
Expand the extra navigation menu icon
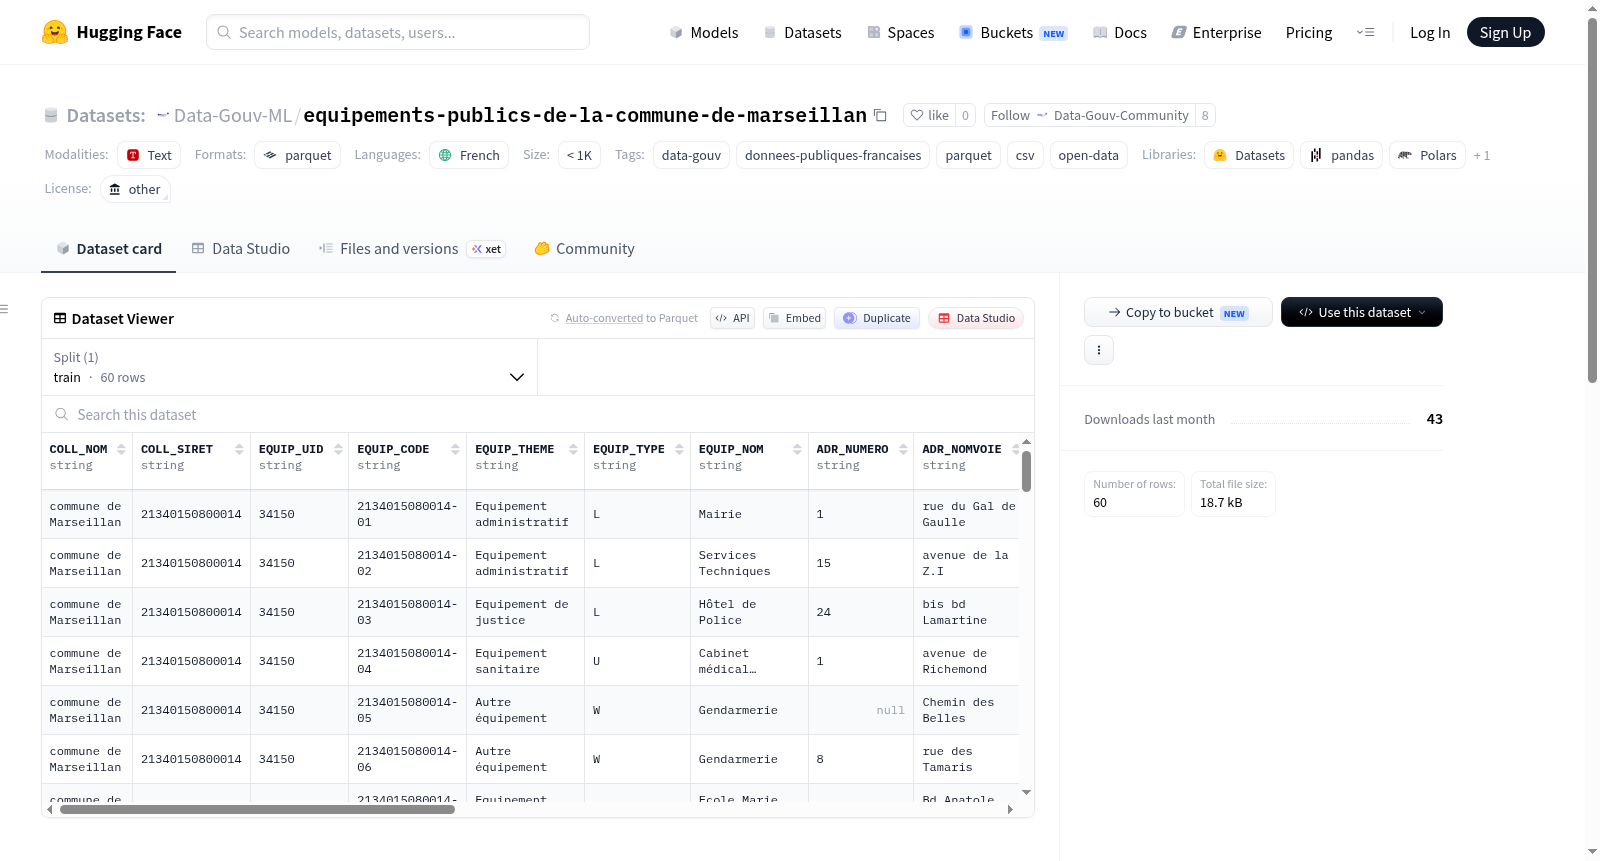[1365, 32]
